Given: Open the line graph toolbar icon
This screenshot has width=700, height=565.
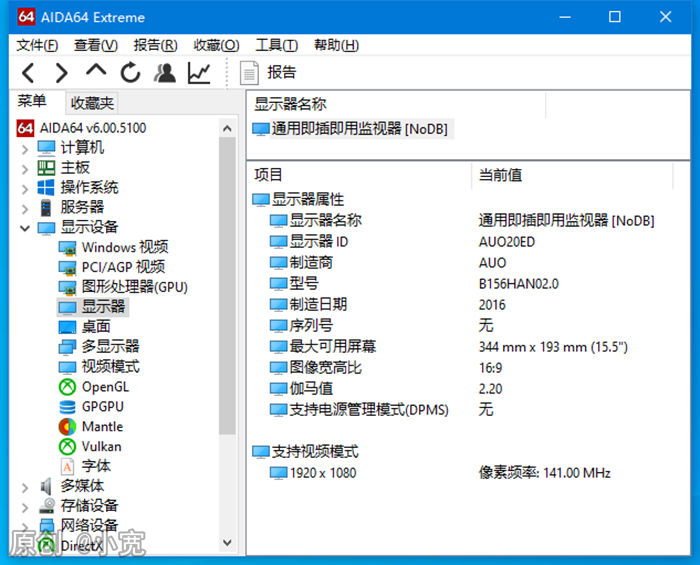Looking at the screenshot, I should point(199,73).
